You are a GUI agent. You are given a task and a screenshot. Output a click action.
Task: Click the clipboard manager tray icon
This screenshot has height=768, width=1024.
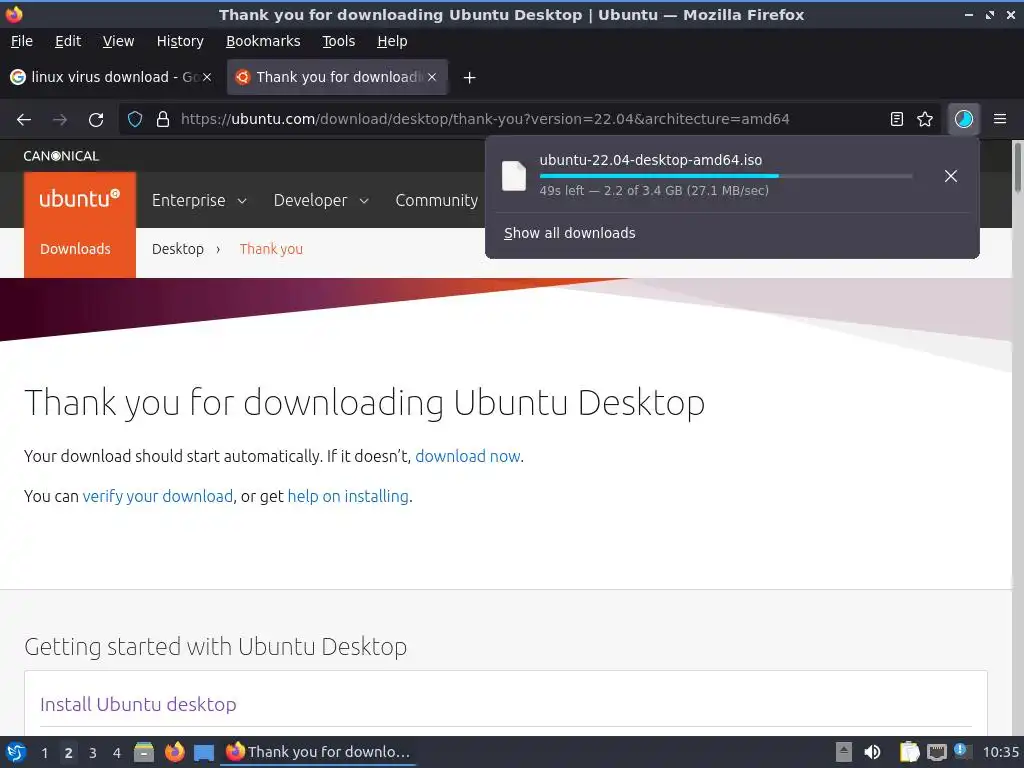[909, 752]
